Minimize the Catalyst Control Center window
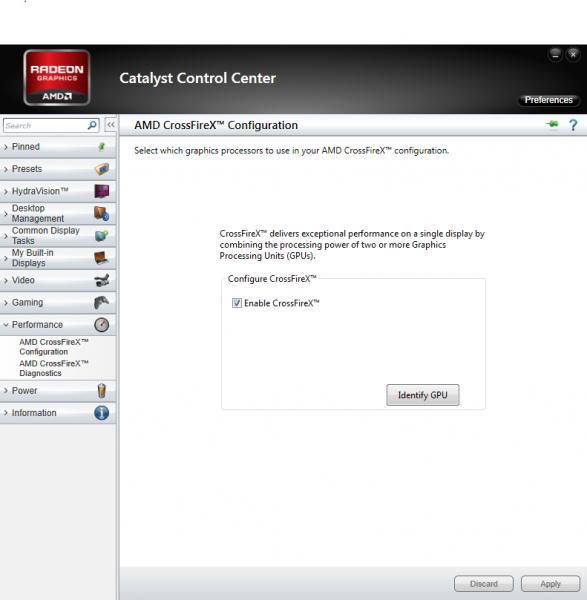 click(555, 54)
